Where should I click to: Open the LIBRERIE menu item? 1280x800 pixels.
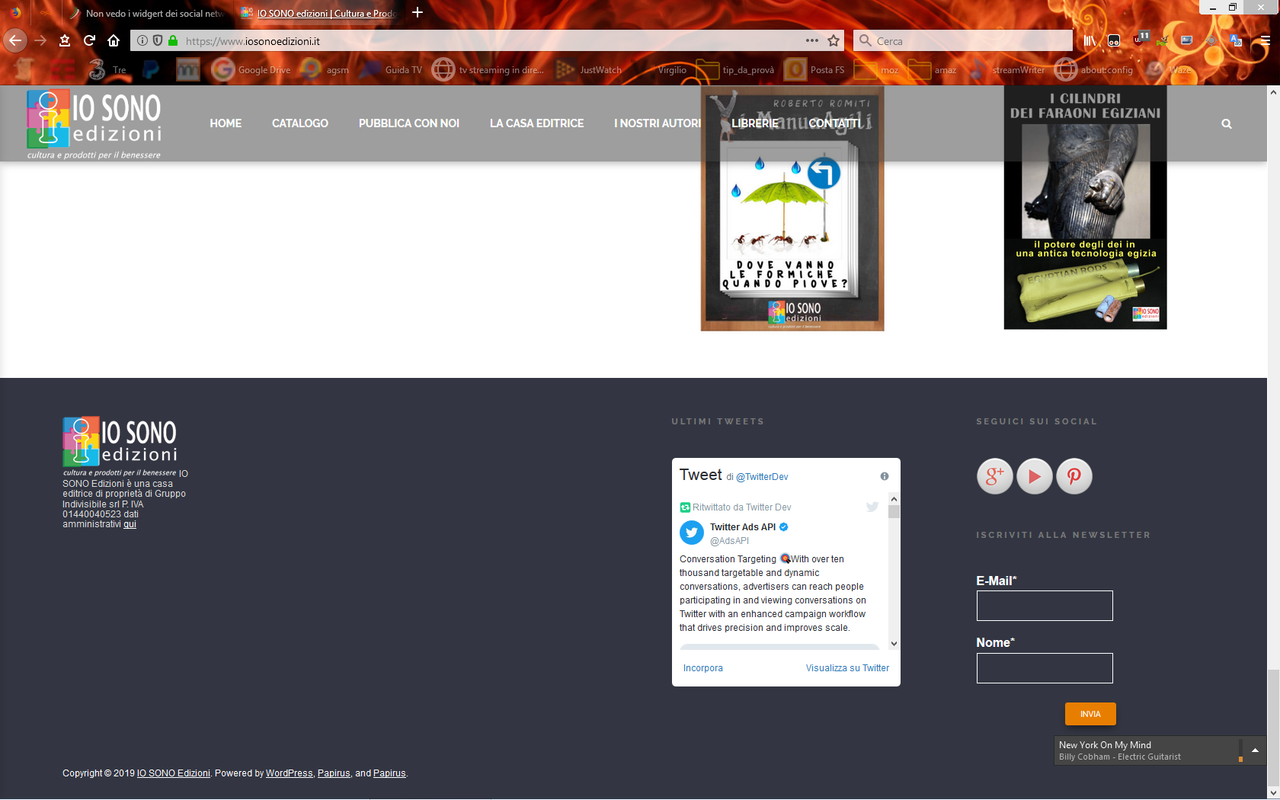(755, 123)
